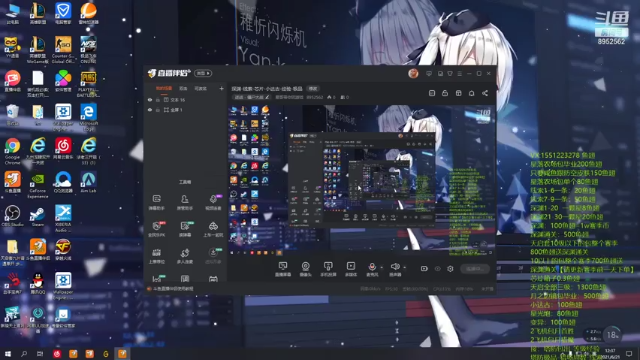Open the mode switch pill beside the logo
640x360 pixels.
pos(203,73)
